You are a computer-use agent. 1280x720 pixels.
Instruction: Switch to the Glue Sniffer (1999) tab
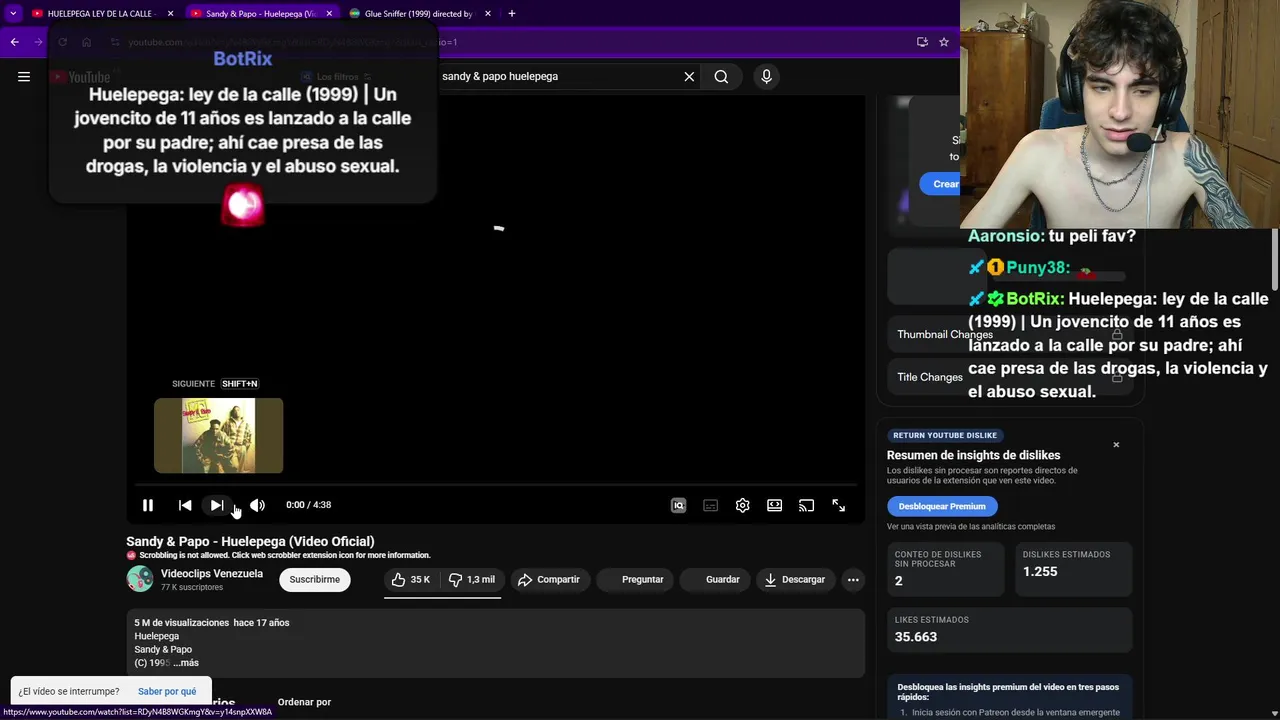[x=420, y=14]
